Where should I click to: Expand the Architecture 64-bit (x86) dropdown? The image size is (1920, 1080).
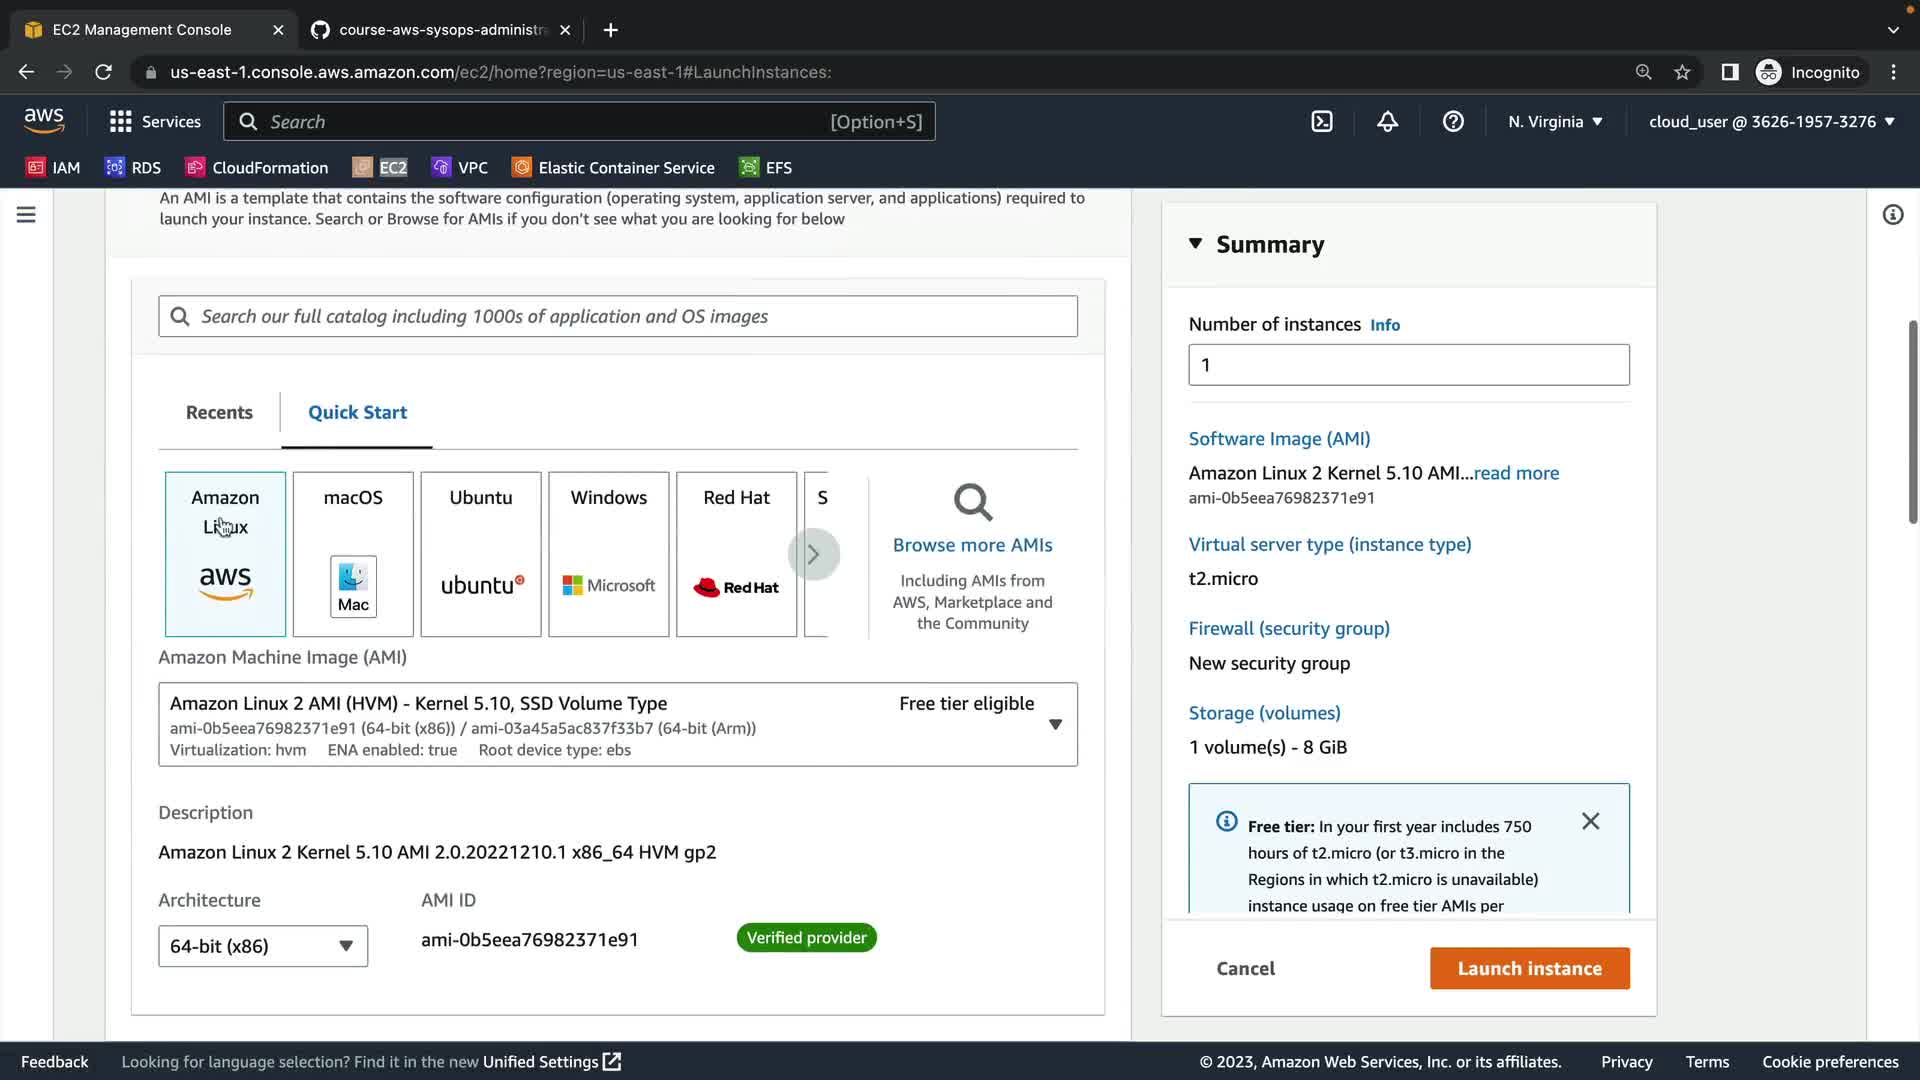263,946
